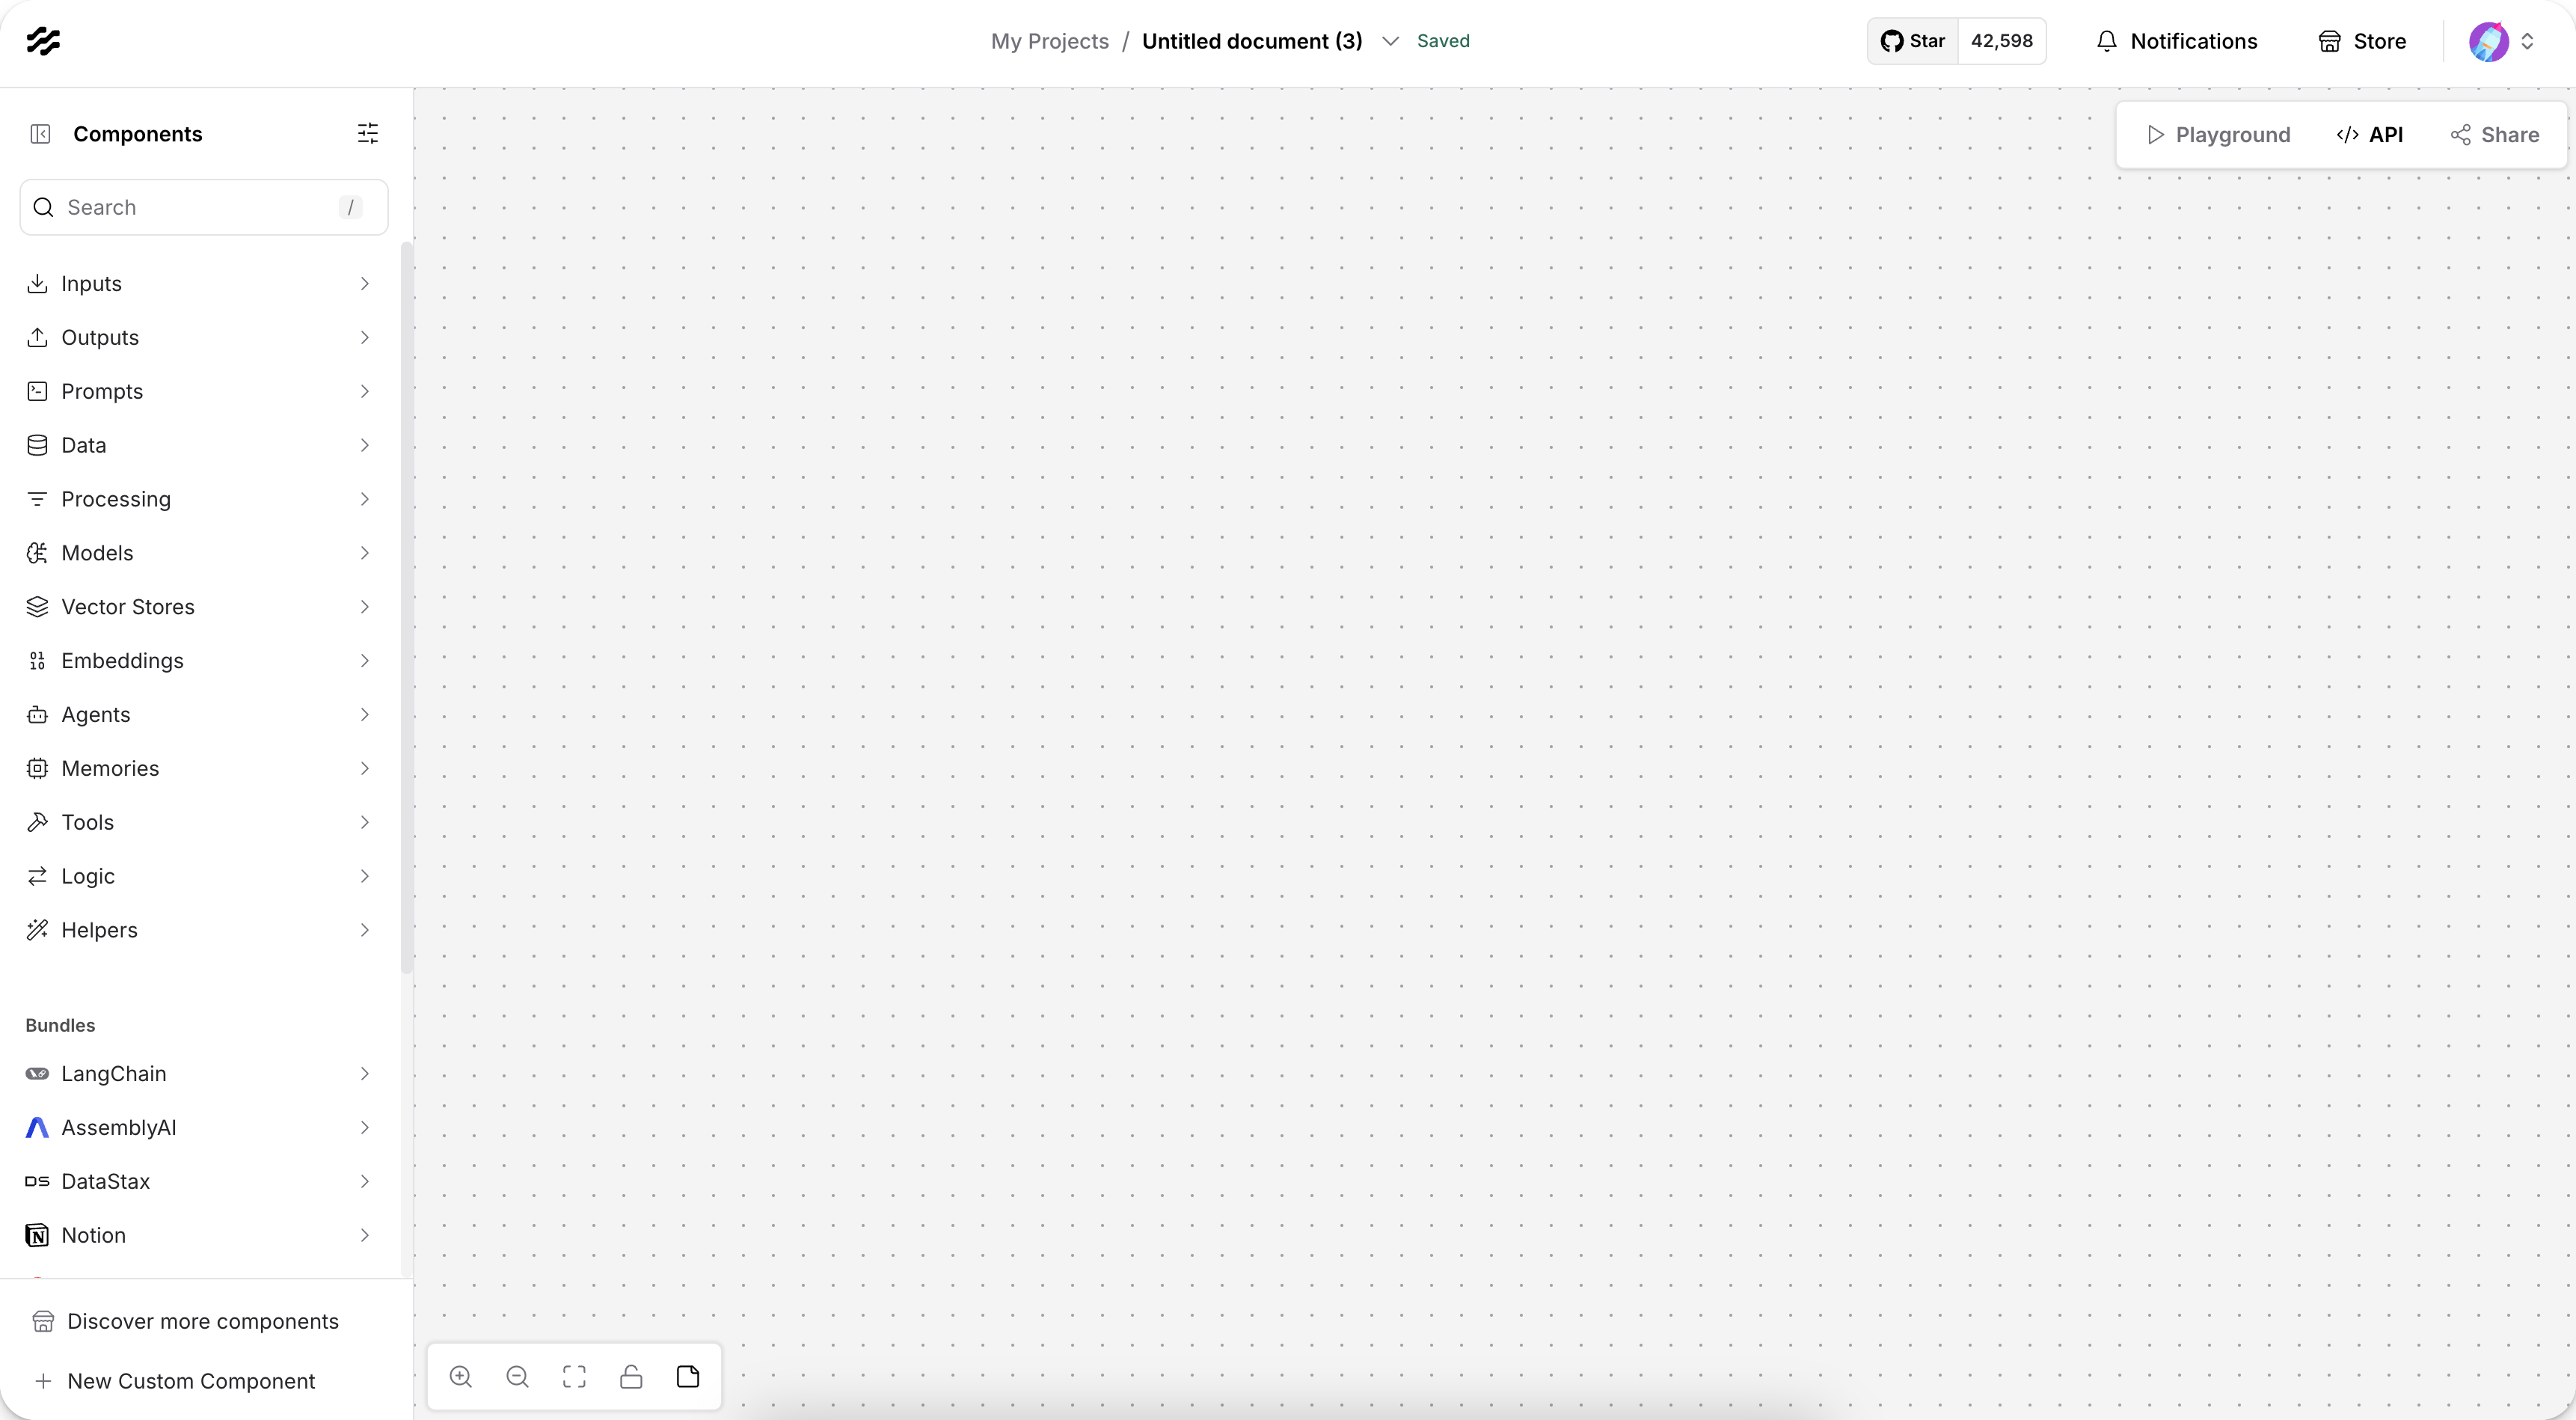
Task: Add a note with sticky-note icon
Action: click(x=688, y=1377)
